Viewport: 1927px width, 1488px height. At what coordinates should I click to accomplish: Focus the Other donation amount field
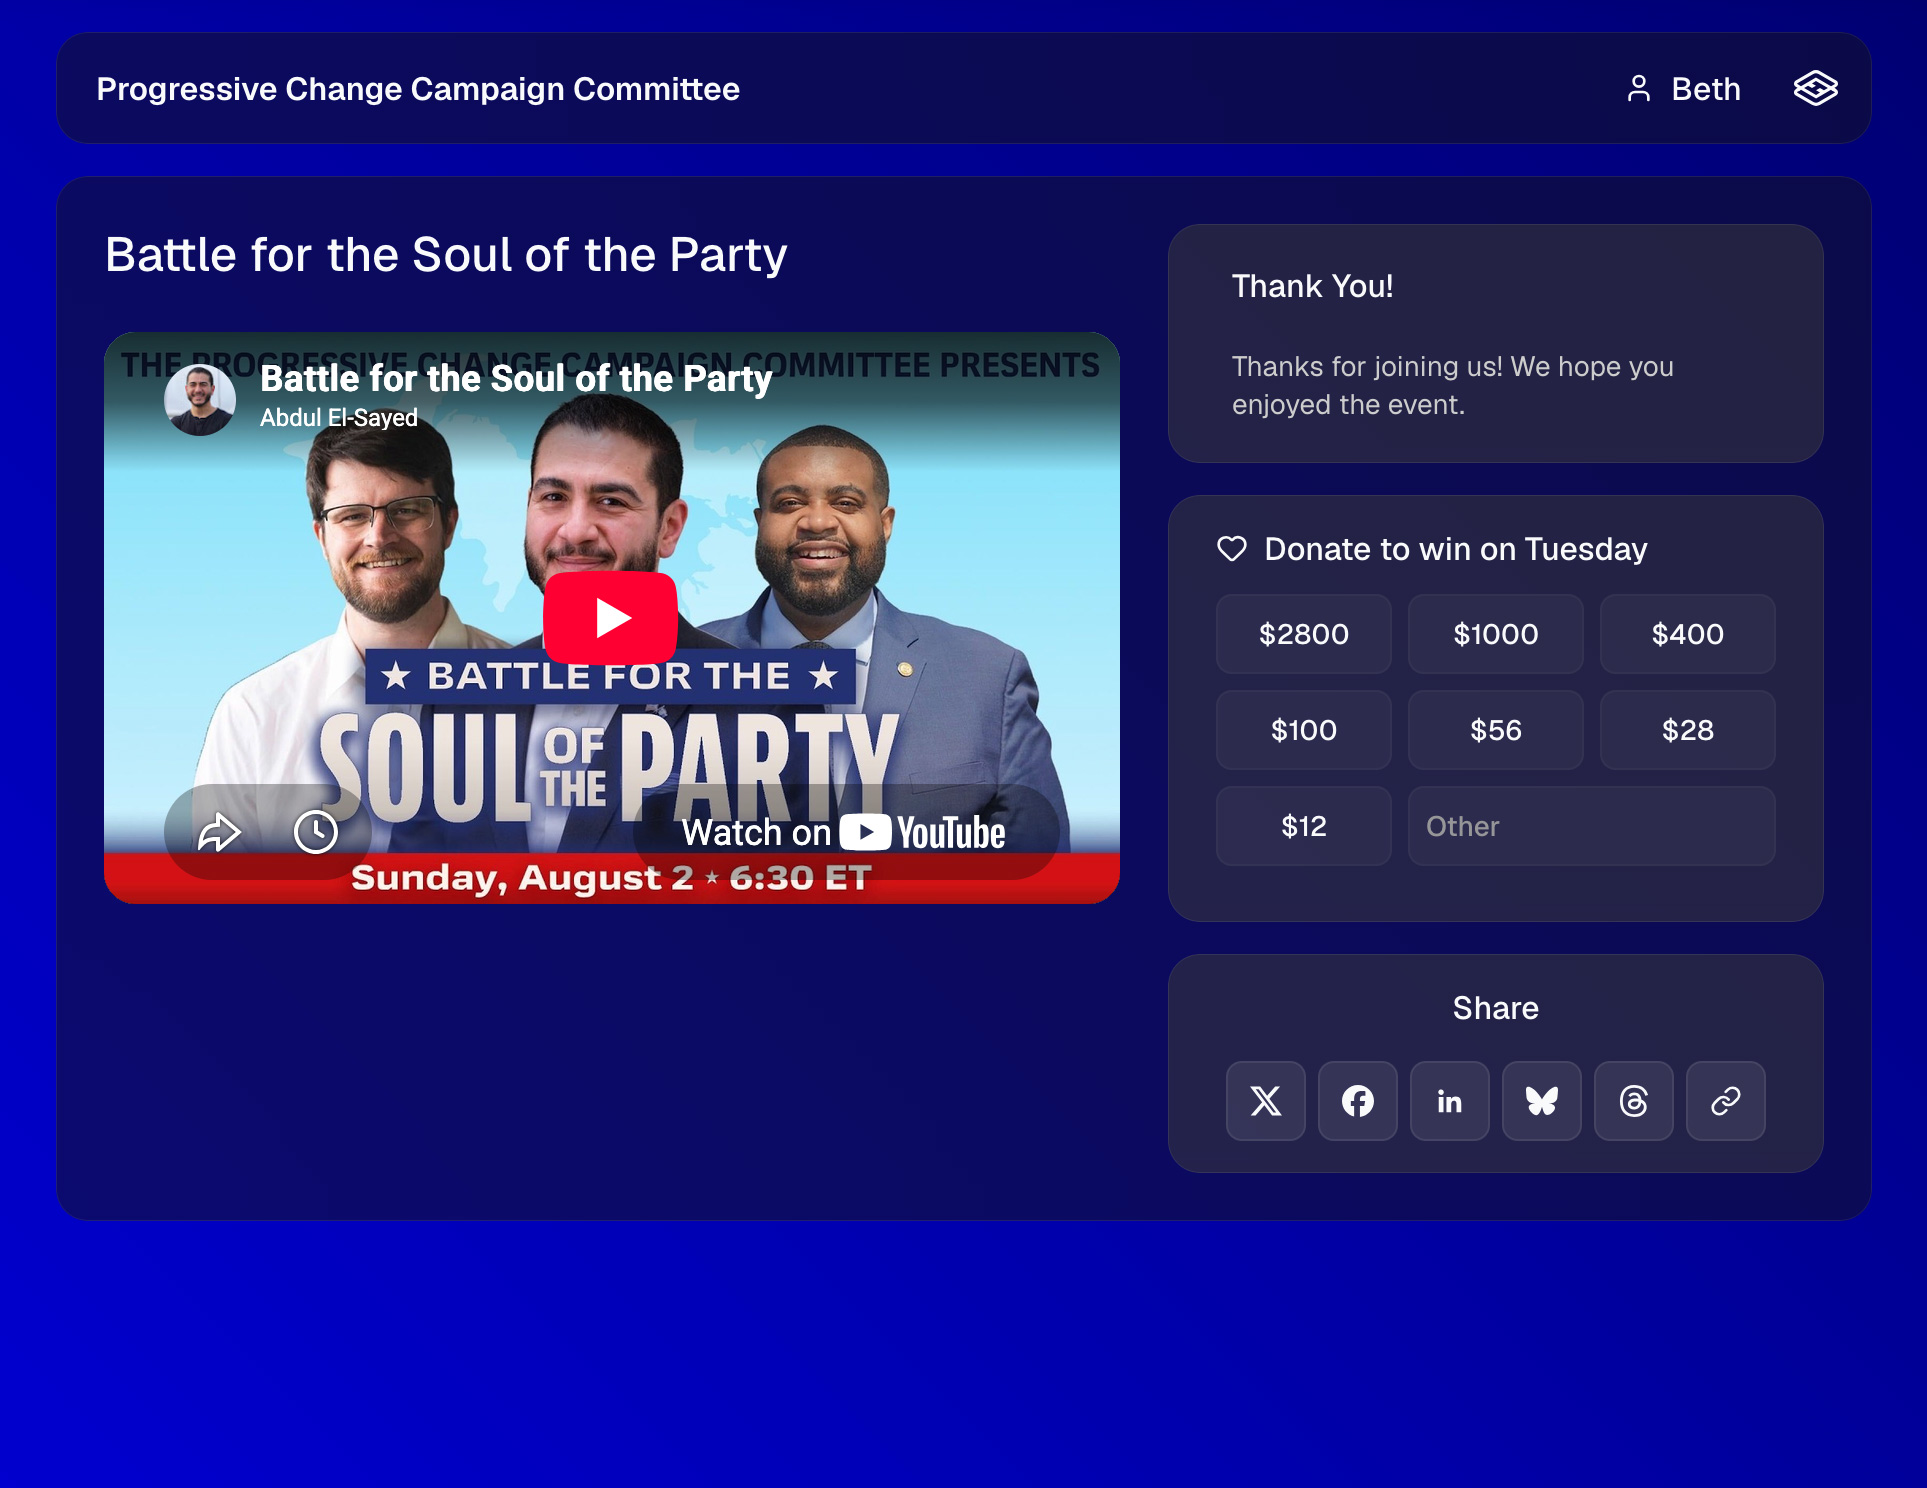click(x=1591, y=826)
